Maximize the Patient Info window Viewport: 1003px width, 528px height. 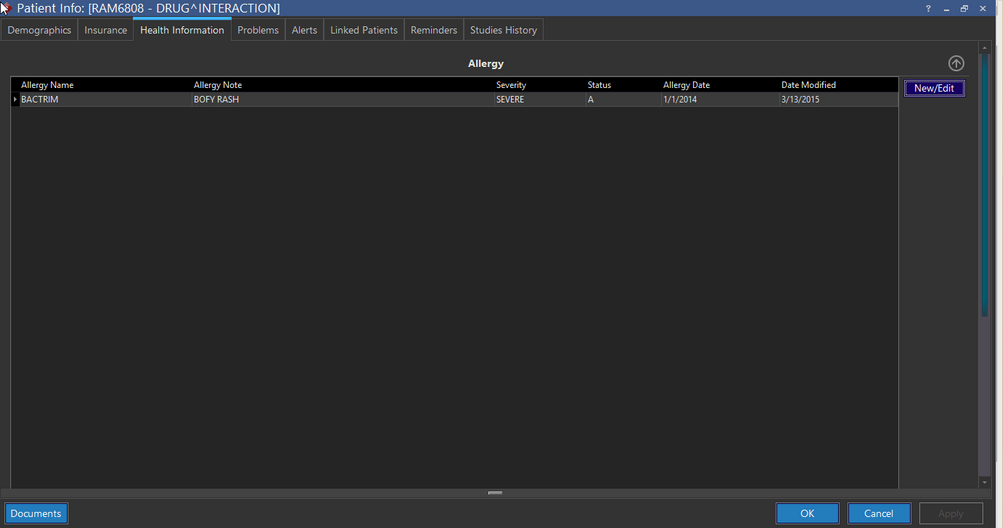964,9
